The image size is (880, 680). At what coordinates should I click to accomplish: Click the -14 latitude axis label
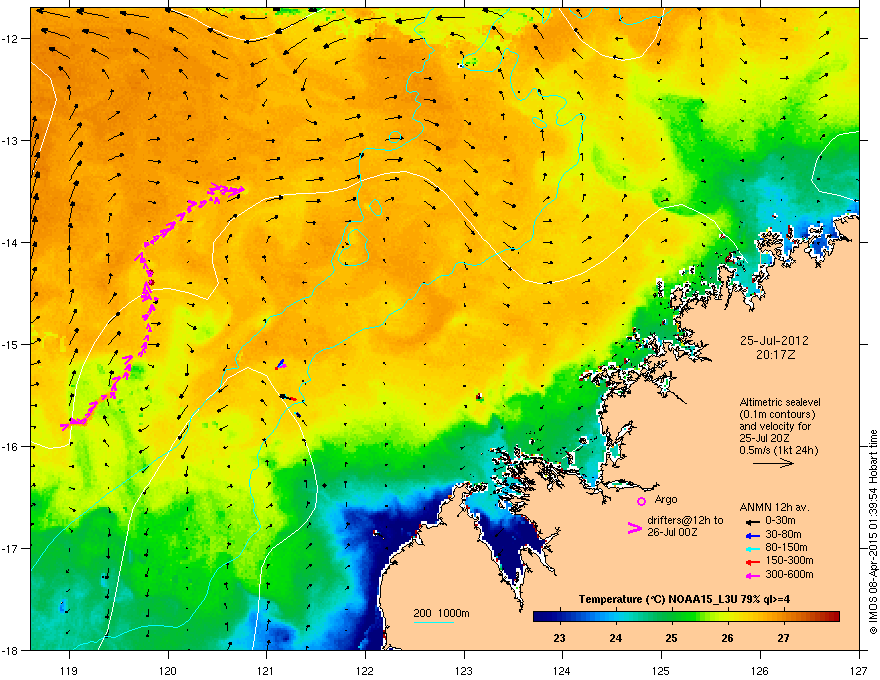click(11, 242)
